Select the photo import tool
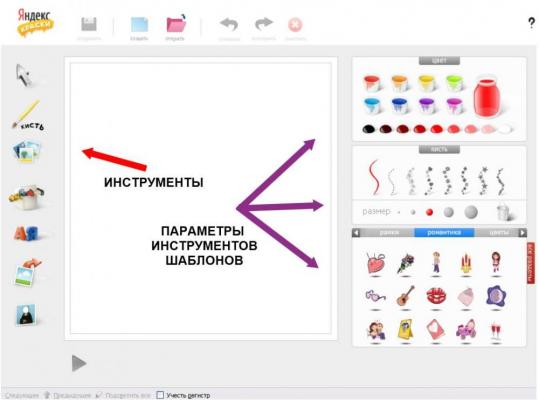This screenshot has height=400, width=539. tap(28, 272)
